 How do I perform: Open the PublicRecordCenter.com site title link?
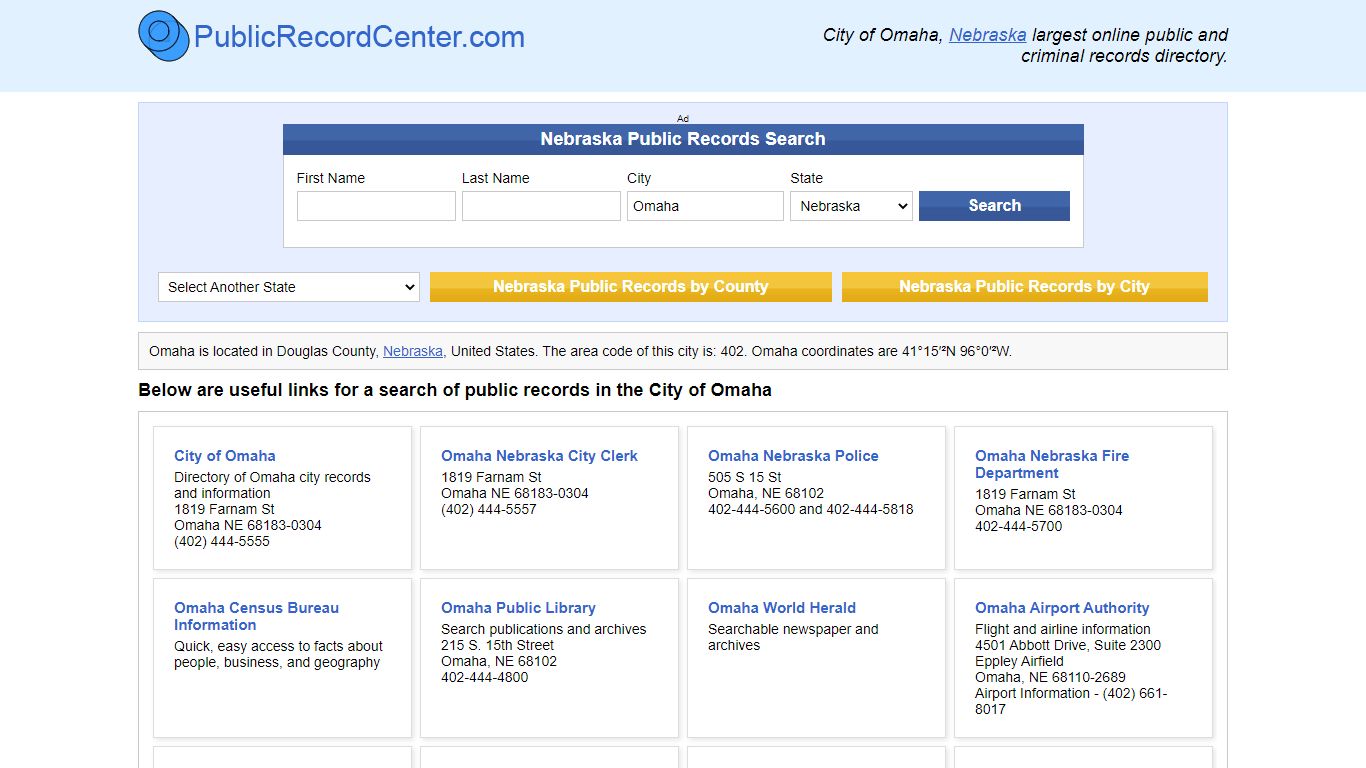359,37
